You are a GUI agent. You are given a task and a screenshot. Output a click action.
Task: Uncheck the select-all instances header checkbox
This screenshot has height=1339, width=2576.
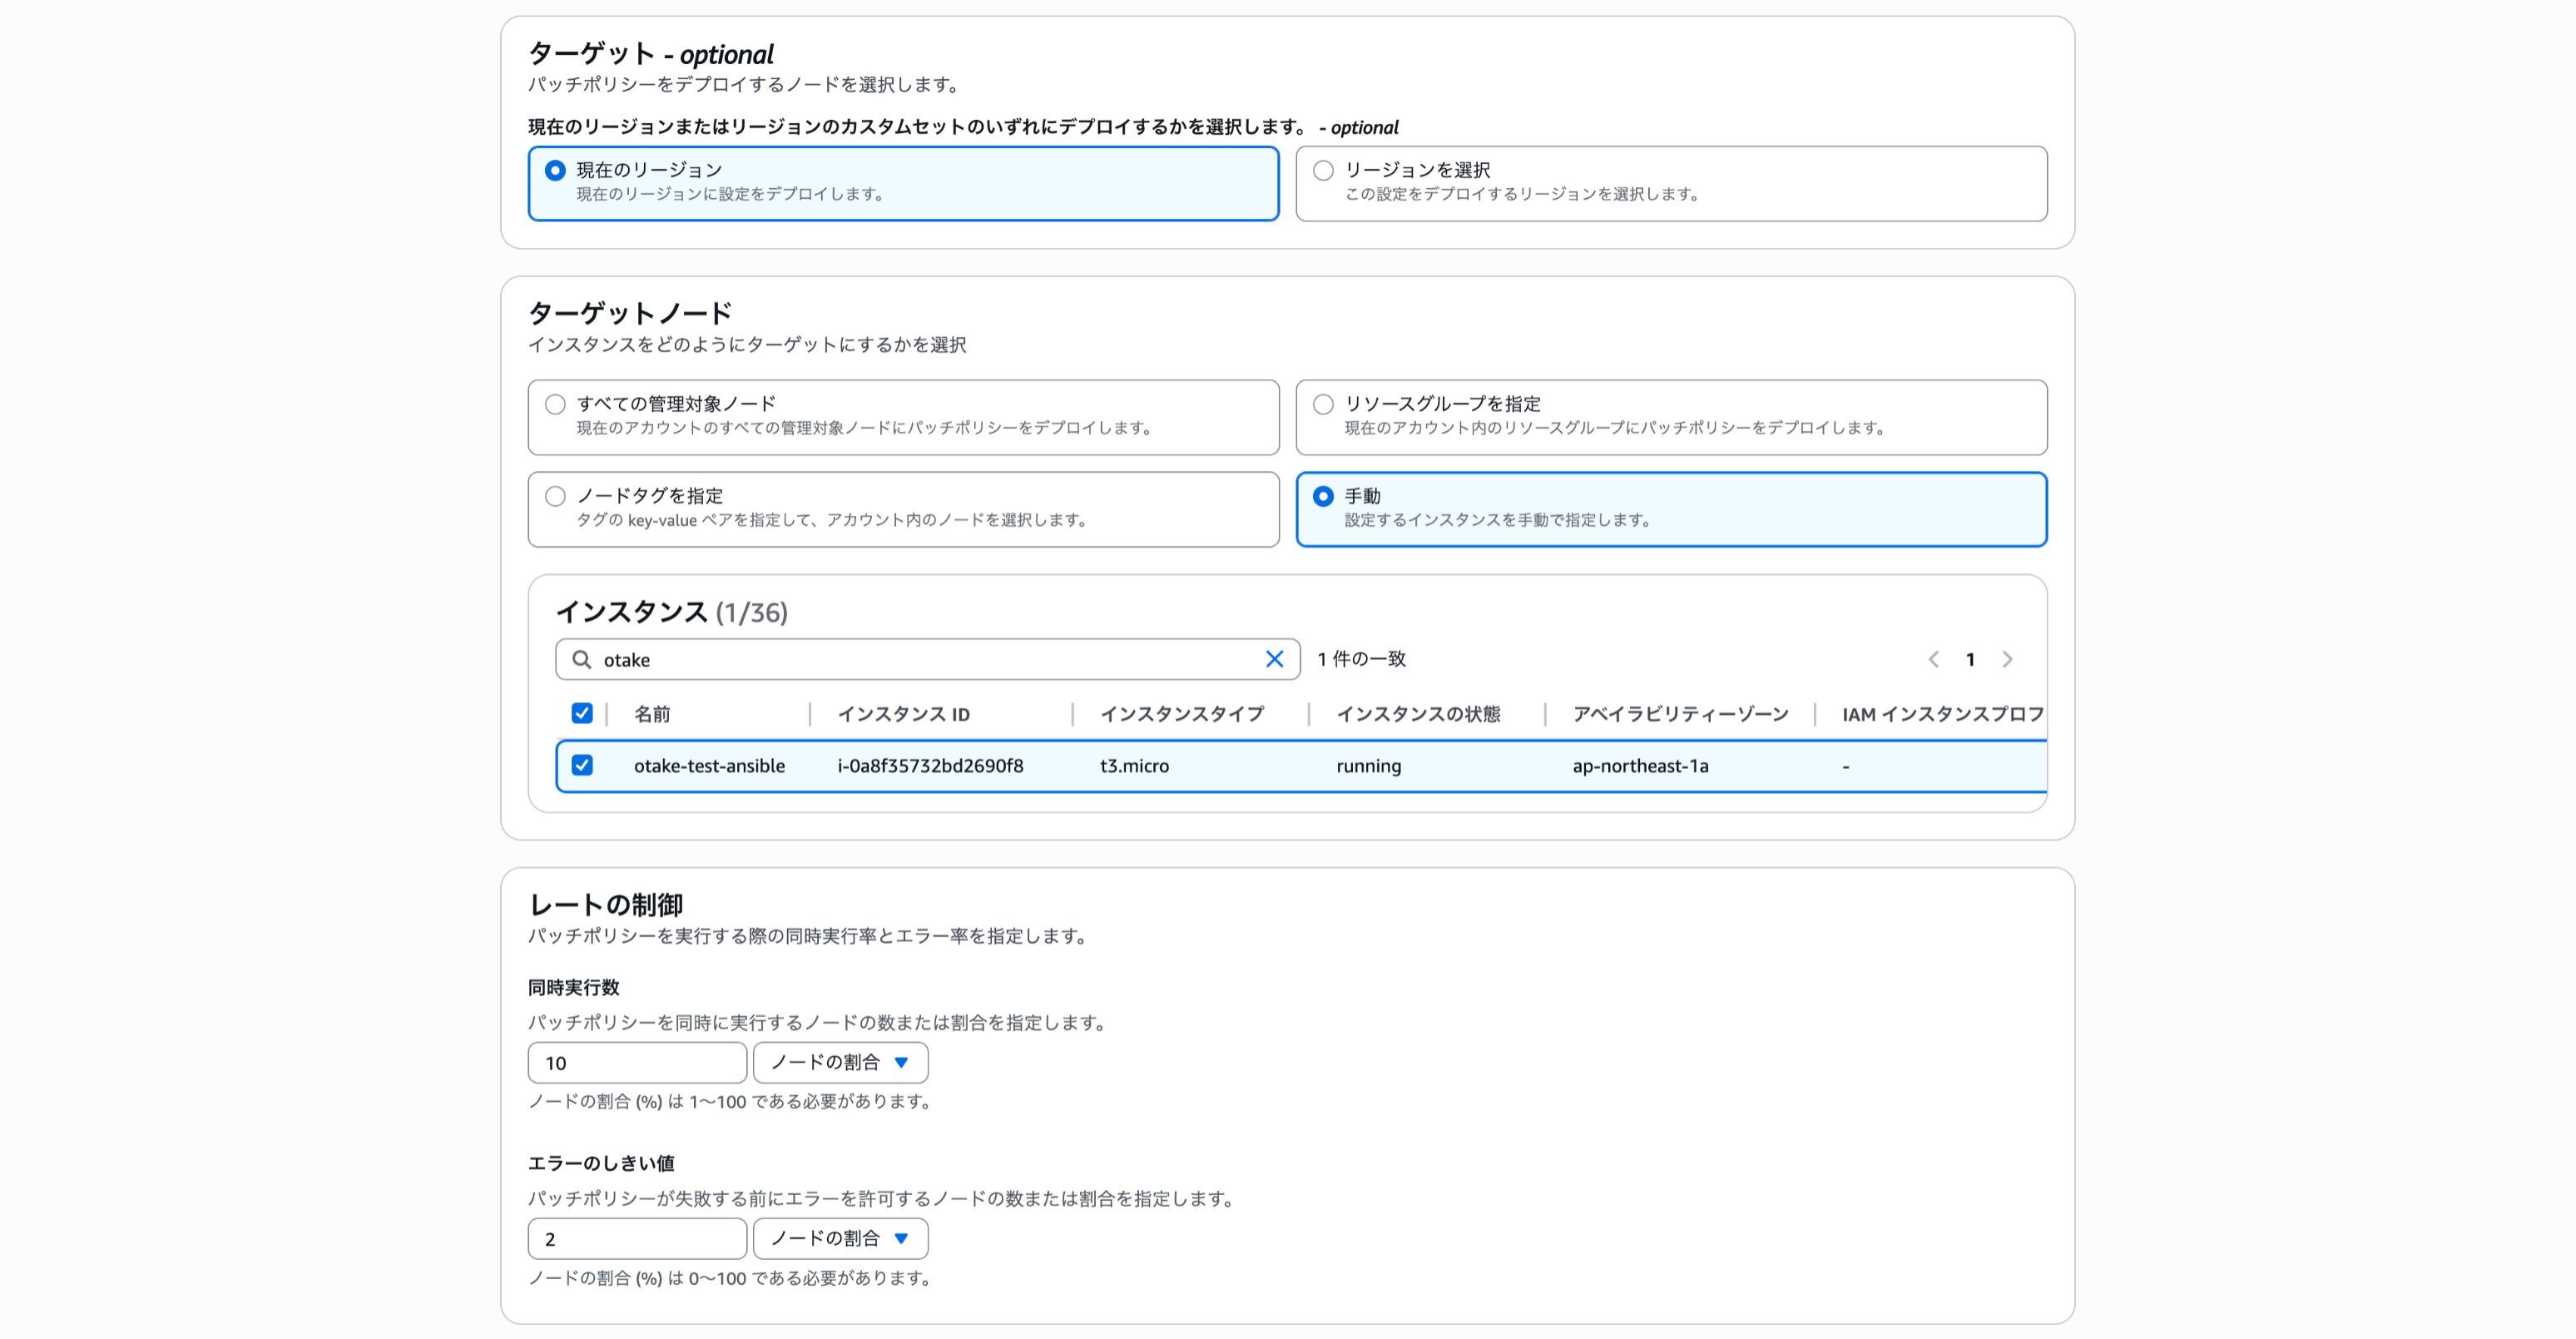[x=582, y=713]
